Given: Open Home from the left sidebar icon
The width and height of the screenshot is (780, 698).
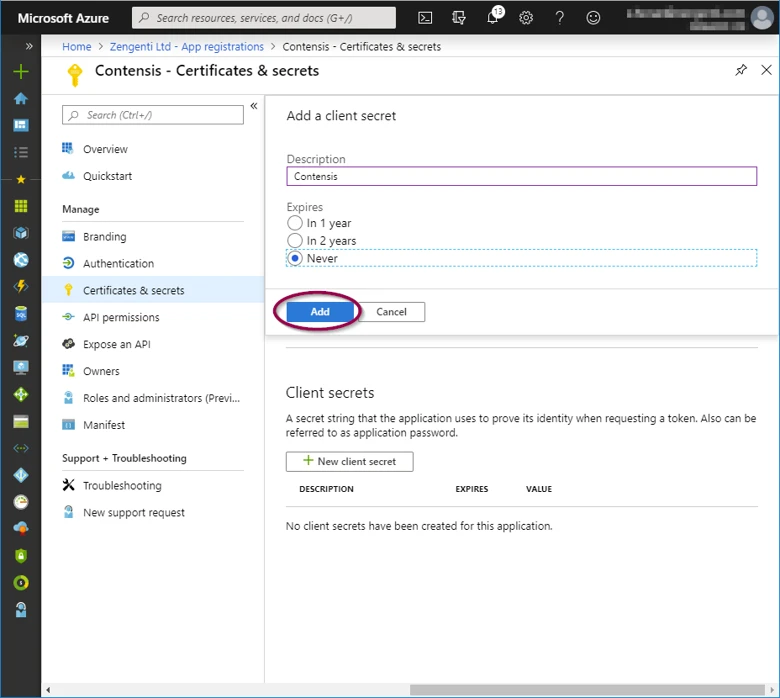Looking at the screenshot, I should (x=21, y=99).
